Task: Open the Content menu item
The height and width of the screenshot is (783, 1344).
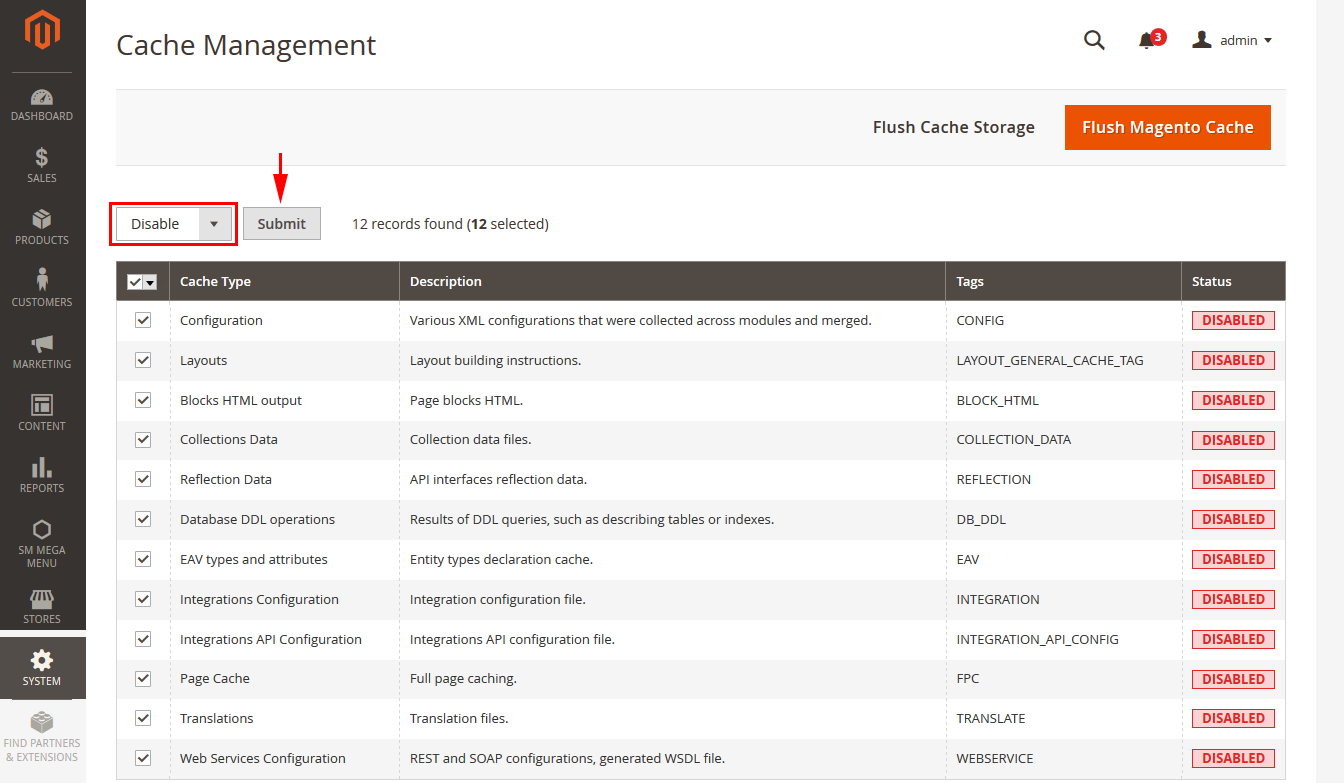Action: 42,411
